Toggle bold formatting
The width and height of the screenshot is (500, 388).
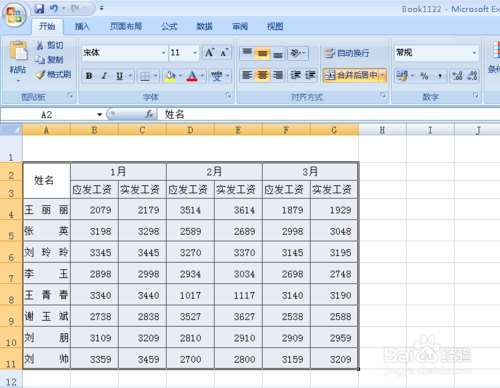tap(89, 76)
